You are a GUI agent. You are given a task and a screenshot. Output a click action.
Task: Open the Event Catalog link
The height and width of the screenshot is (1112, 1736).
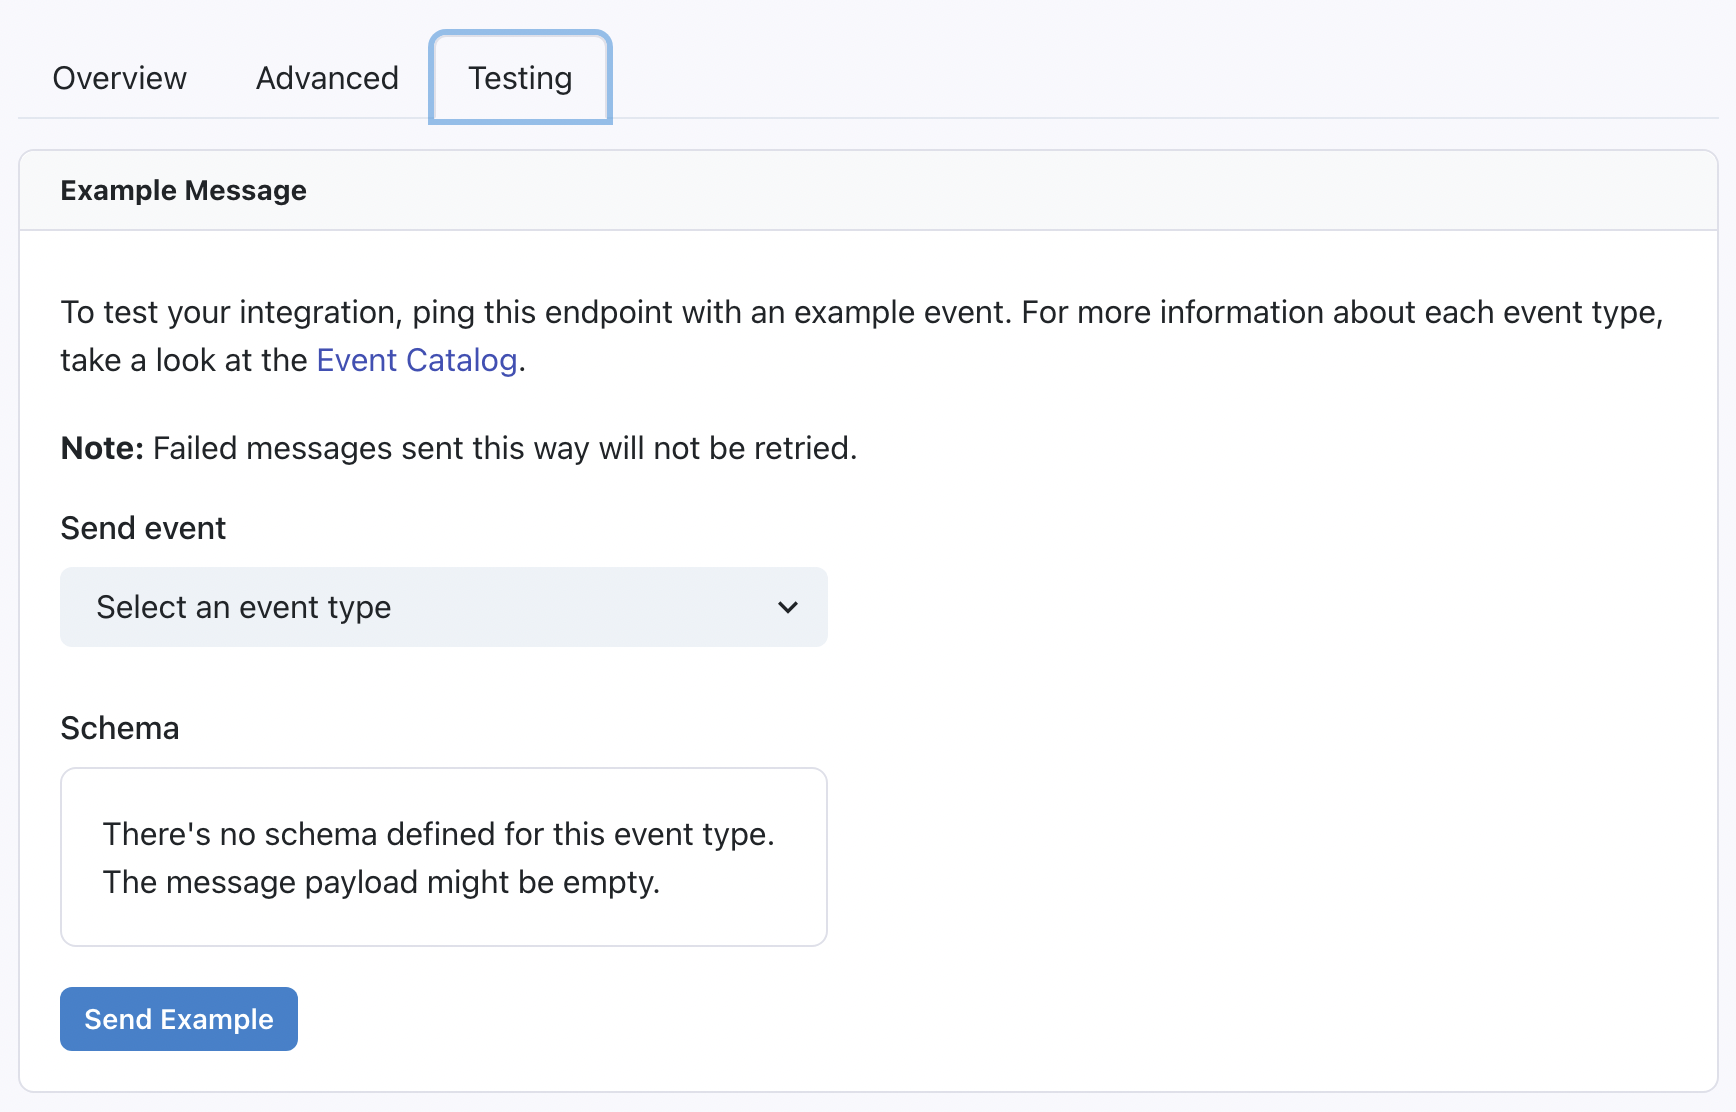pyautogui.click(x=417, y=360)
